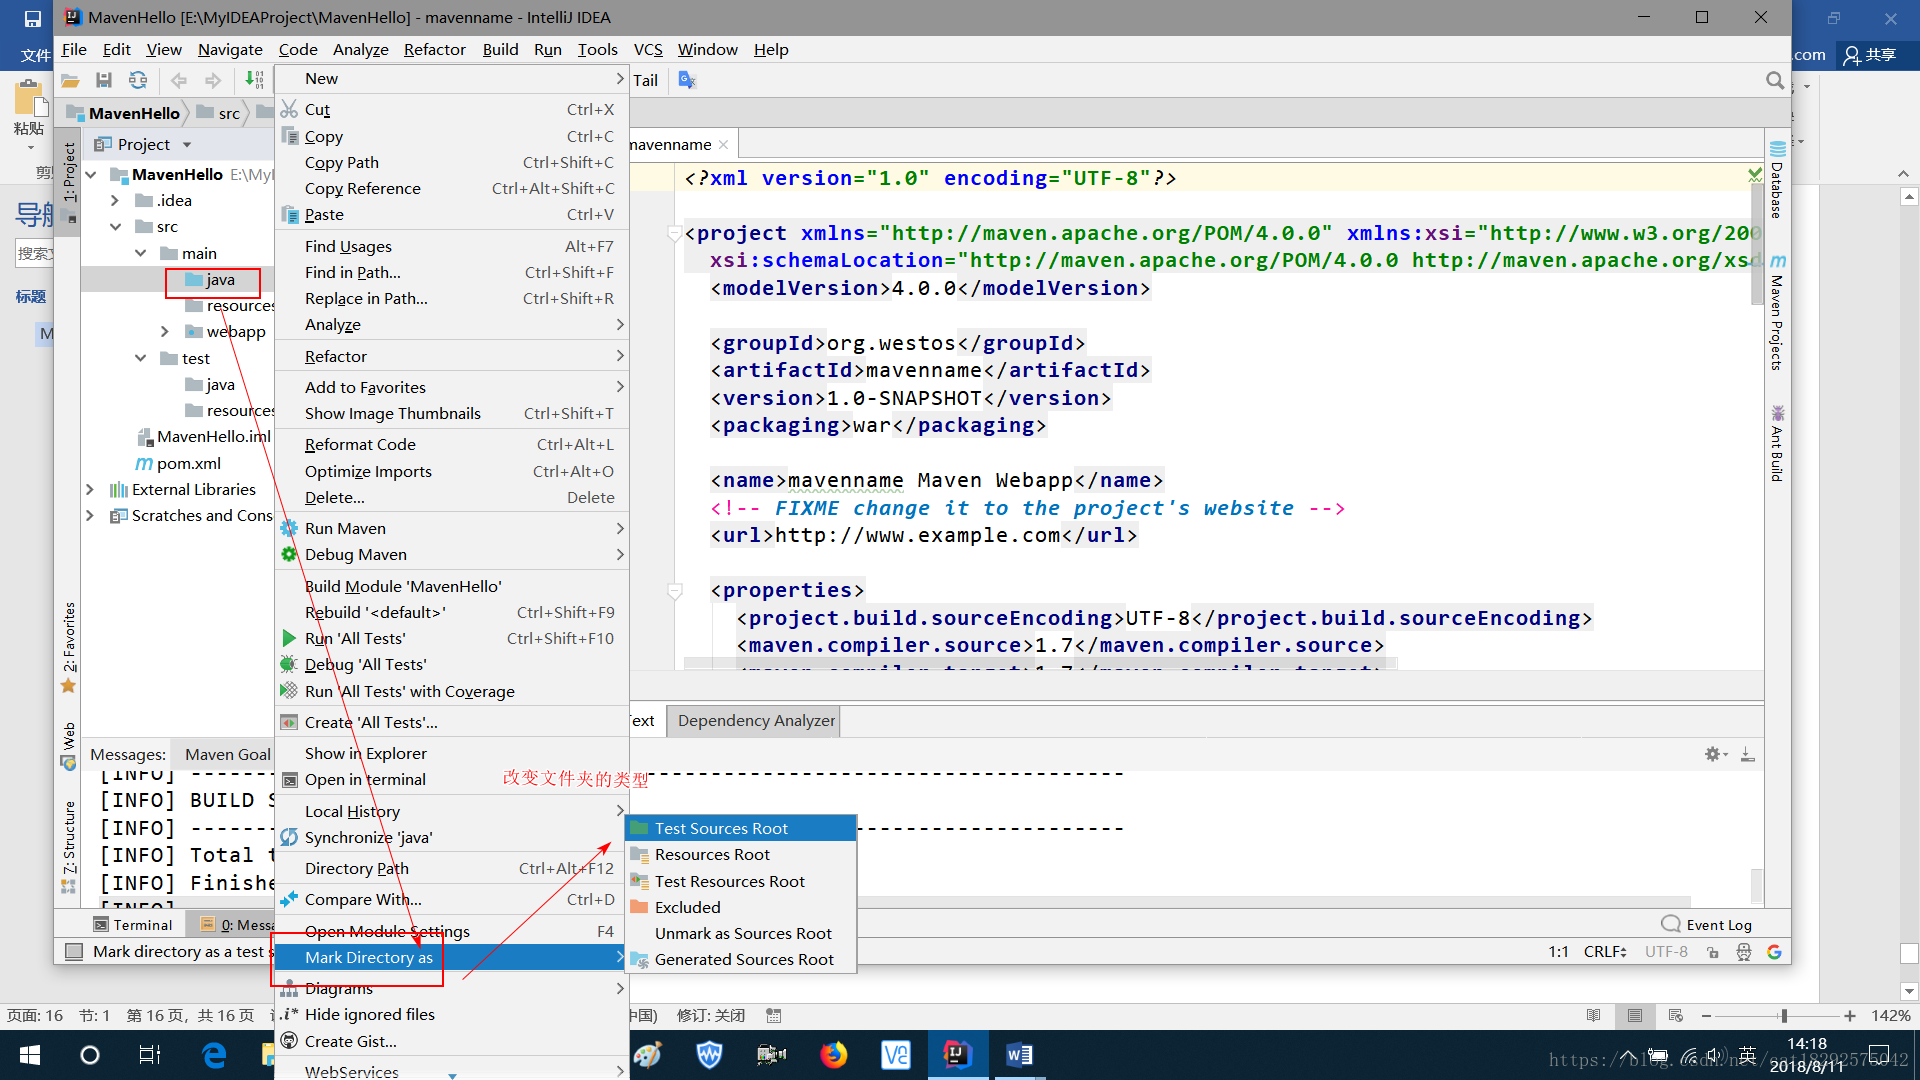Click the Word taskbar icon
Image resolution: width=1920 pixels, height=1080 pixels.
pyautogui.click(x=1019, y=1055)
